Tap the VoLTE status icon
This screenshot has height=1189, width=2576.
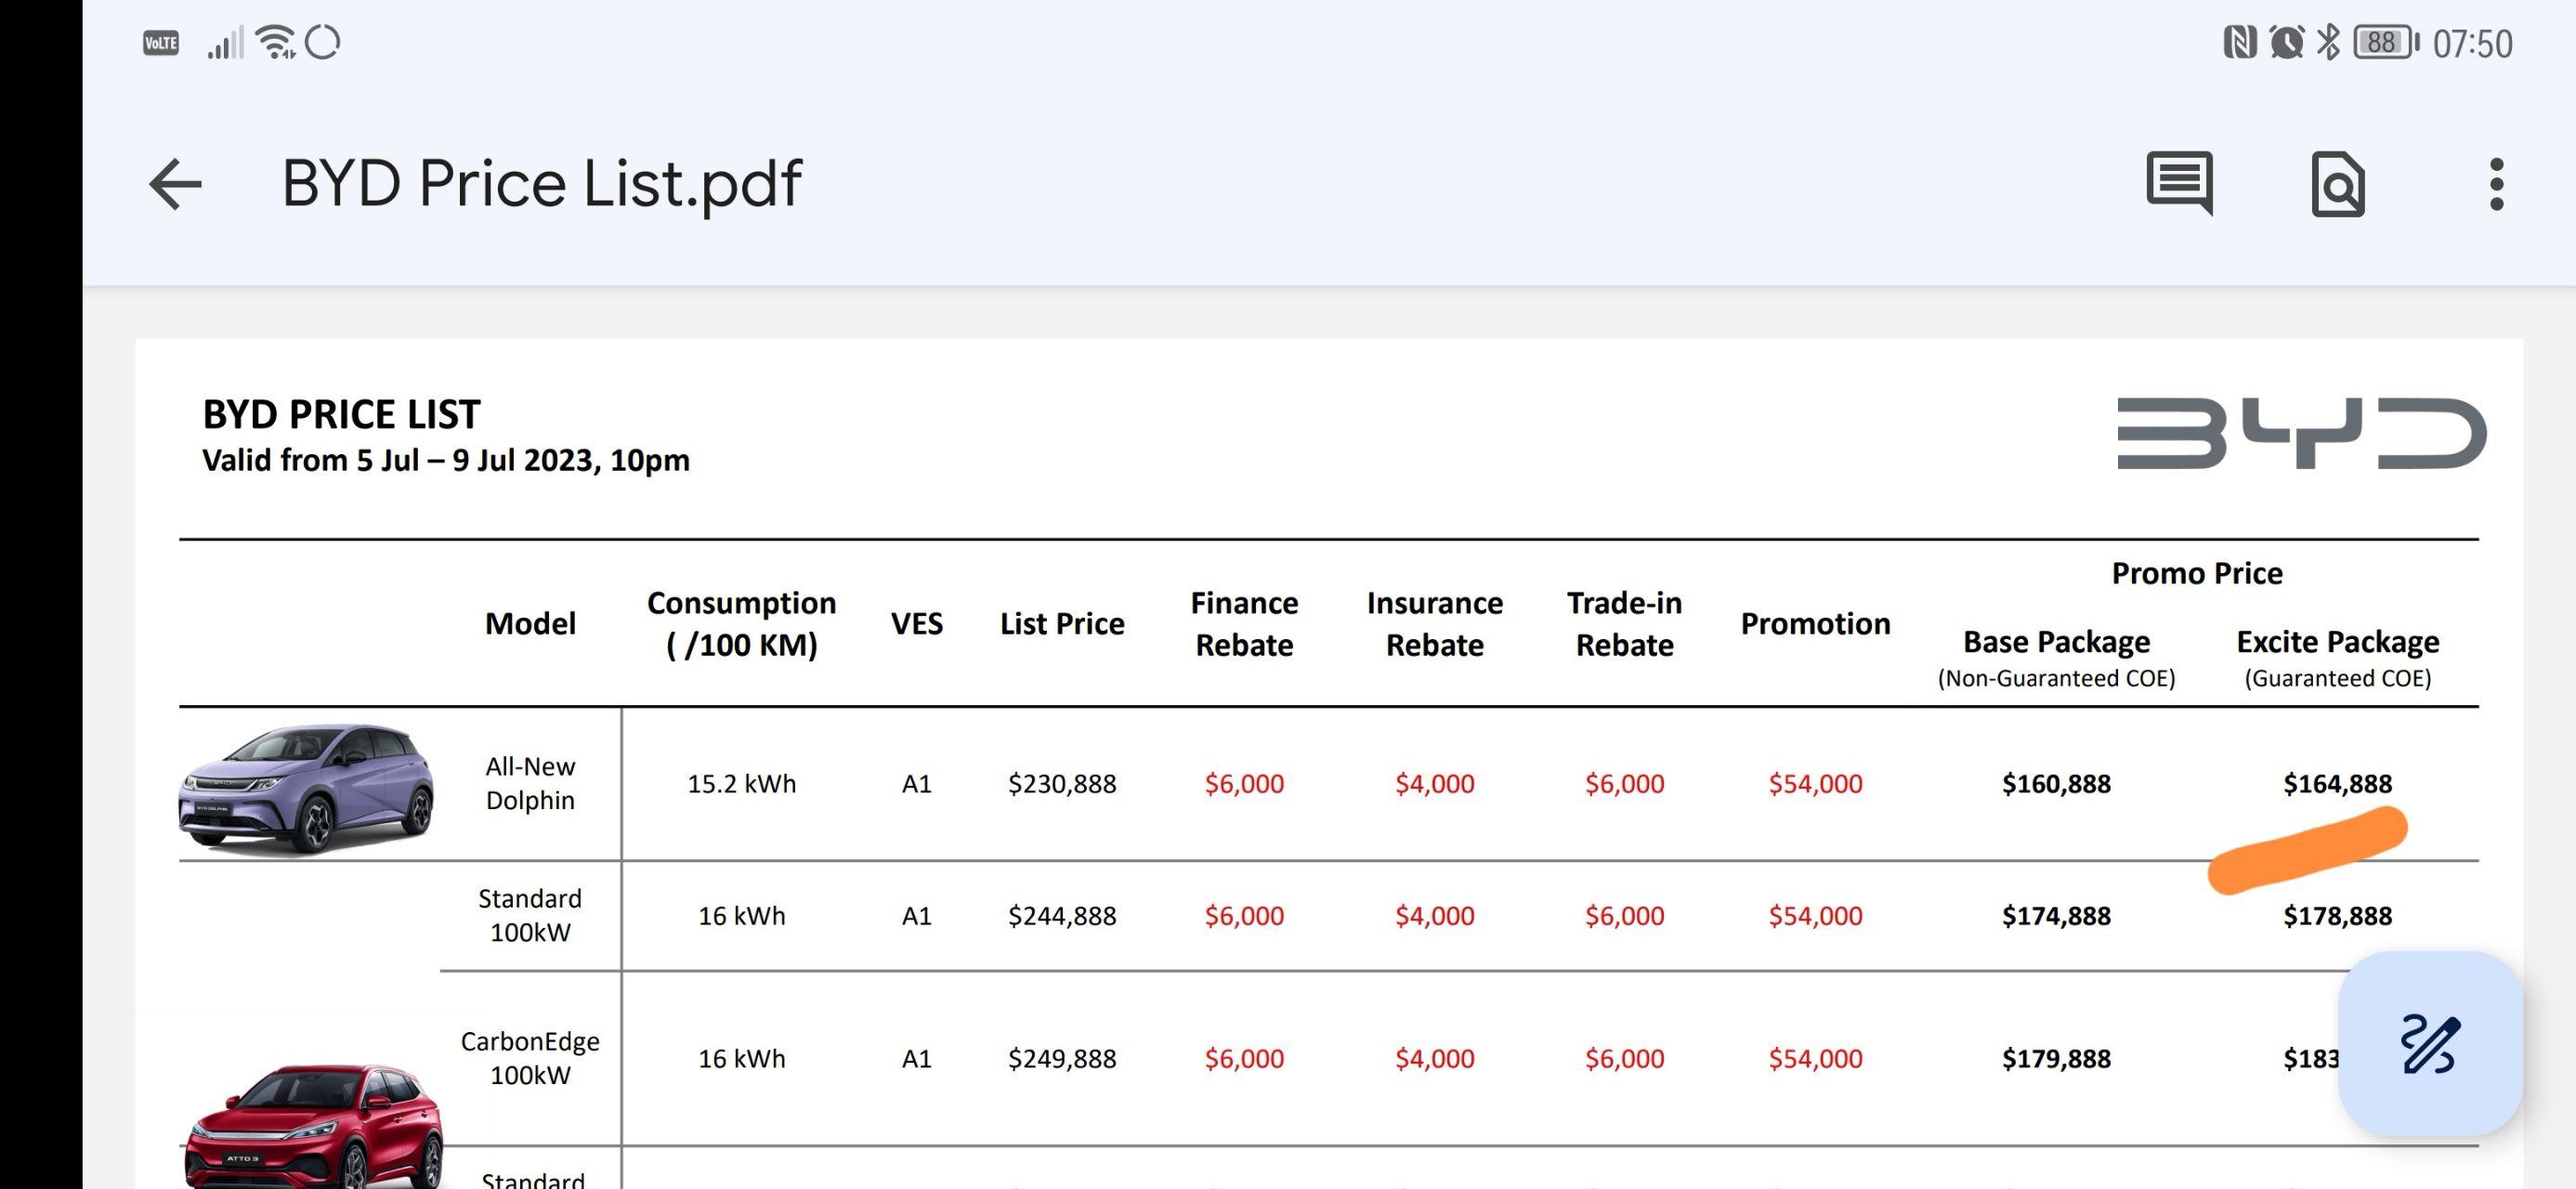click(161, 43)
